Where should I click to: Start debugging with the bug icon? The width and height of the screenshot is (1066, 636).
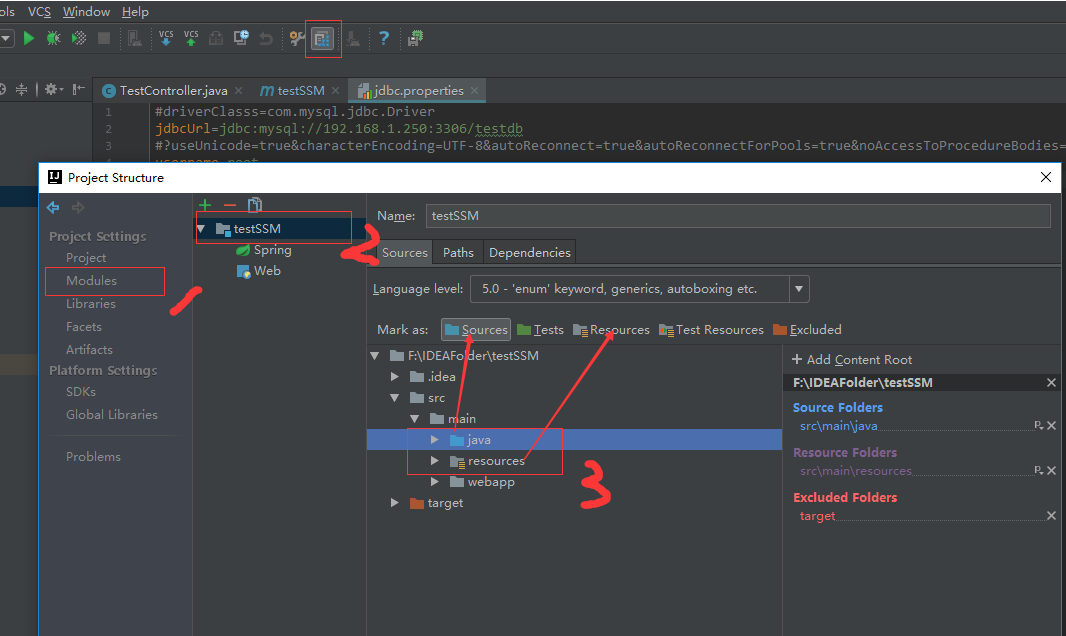click(53, 38)
